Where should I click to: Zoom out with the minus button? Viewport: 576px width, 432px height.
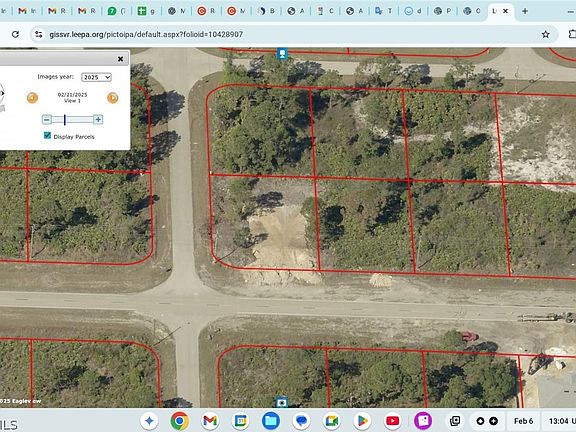pos(47,119)
